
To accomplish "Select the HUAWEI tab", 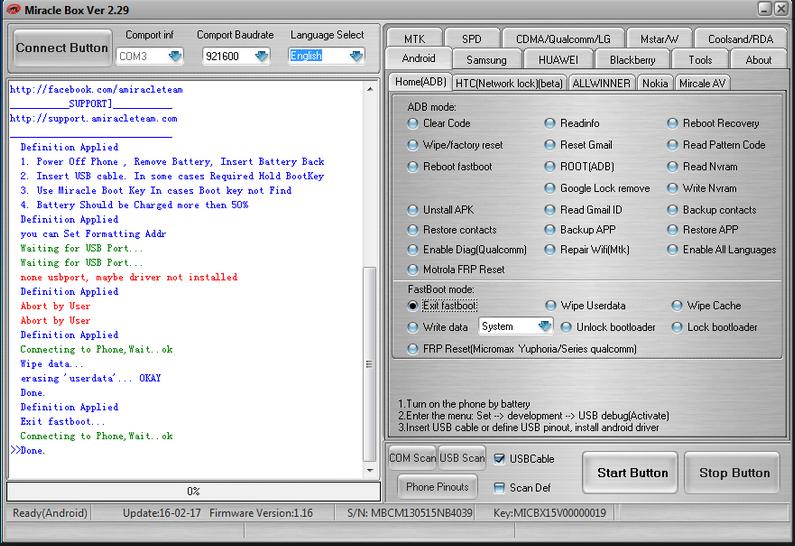I will [558, 60].
